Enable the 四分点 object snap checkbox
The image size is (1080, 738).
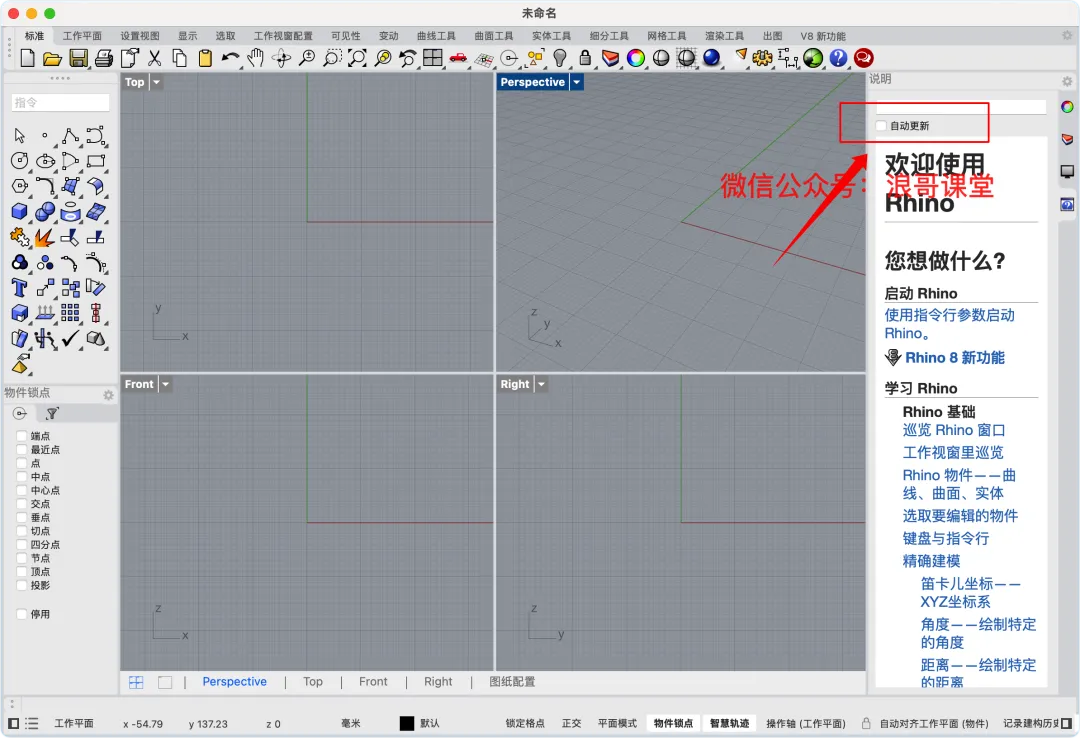tap(21, 544)
